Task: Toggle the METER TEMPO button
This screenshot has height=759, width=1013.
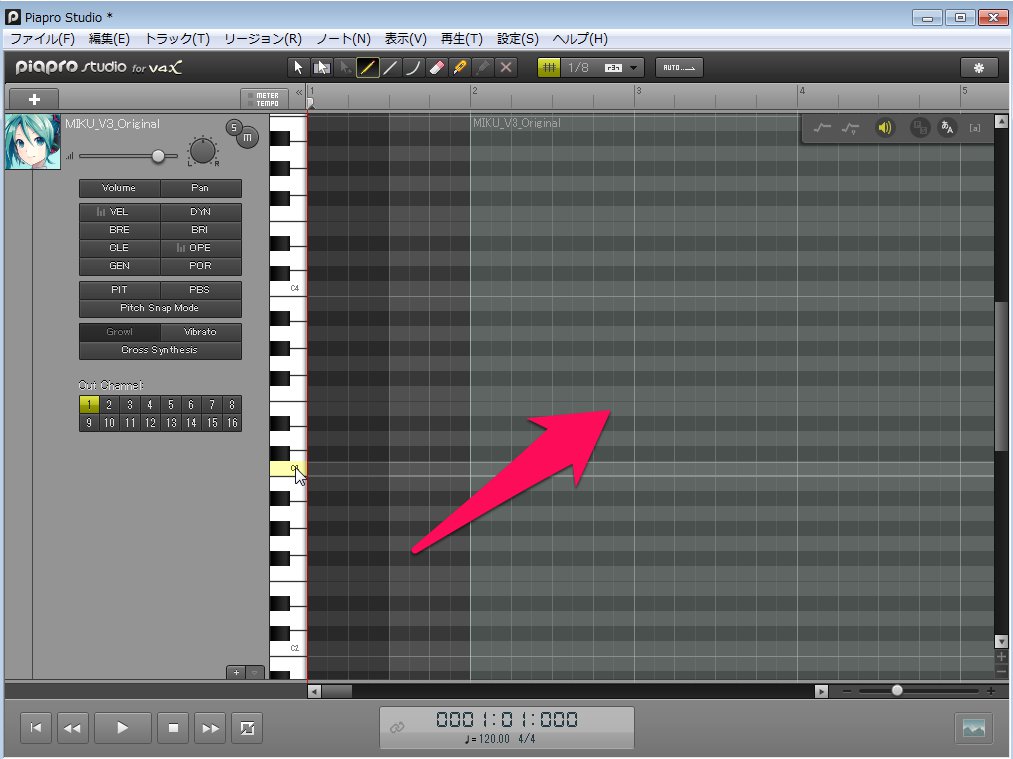Action: (264, 99)
